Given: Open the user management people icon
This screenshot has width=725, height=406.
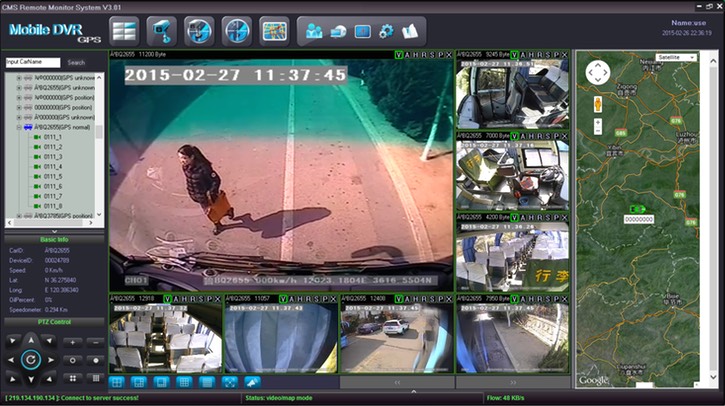Looking at the screenshot, I should point(315,30).
